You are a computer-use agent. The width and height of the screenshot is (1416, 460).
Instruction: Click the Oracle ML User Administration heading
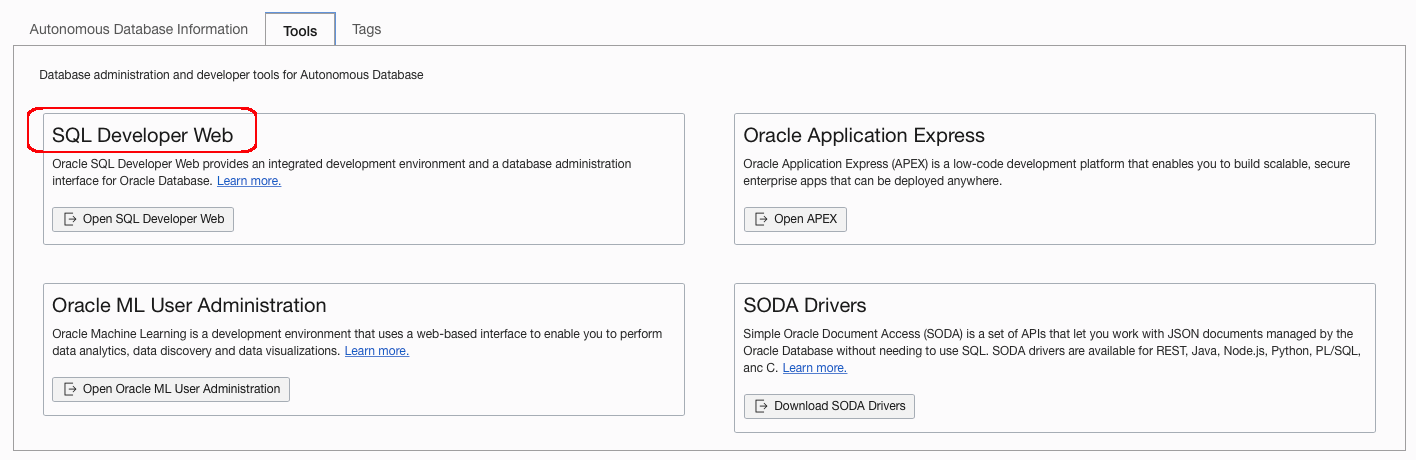189,306
